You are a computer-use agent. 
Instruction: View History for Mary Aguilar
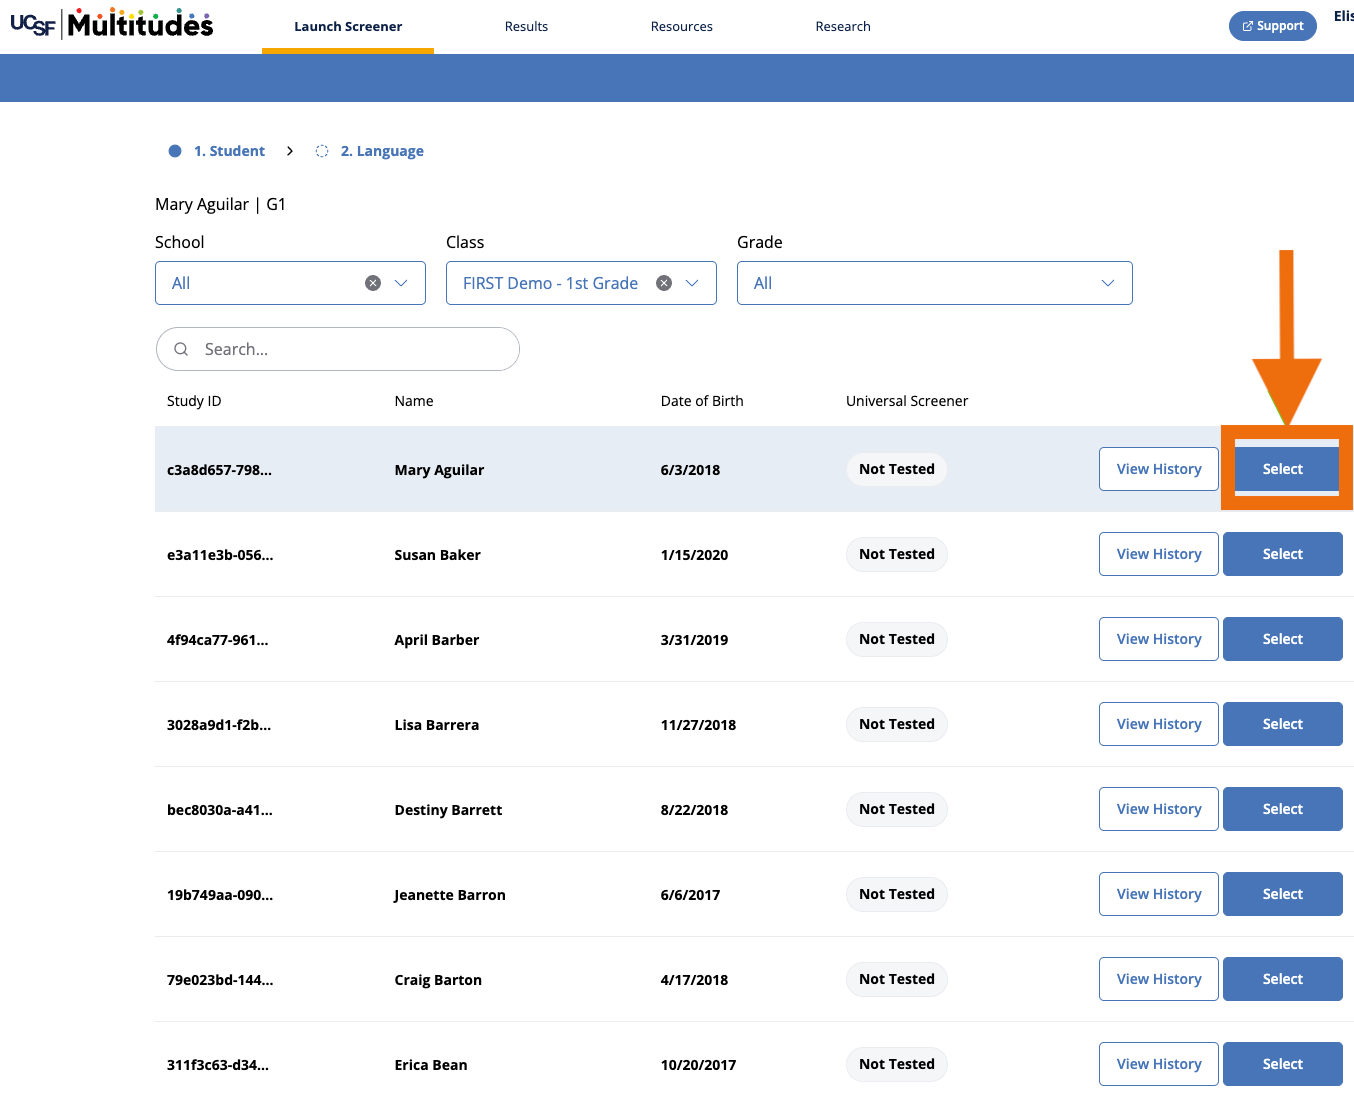pyautogui.click(x=1159, y=469)
